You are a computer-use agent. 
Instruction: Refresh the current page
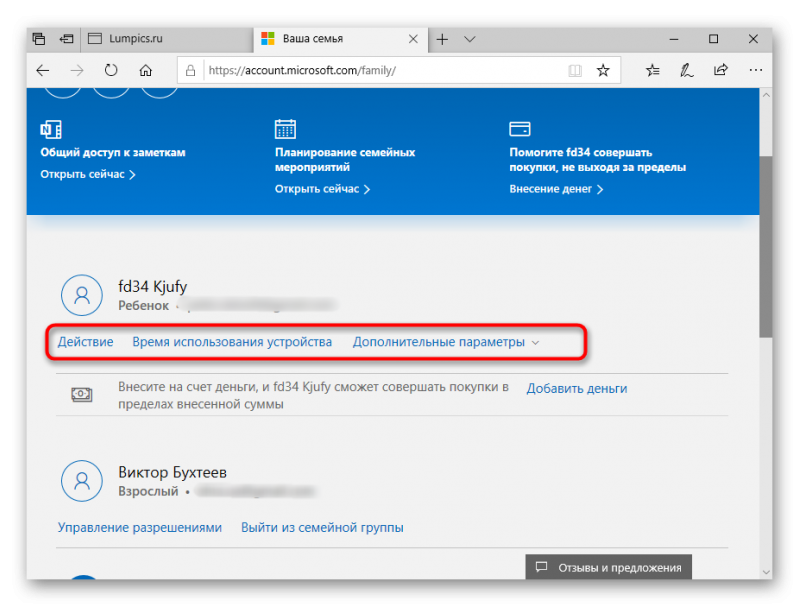coord(111,70)
